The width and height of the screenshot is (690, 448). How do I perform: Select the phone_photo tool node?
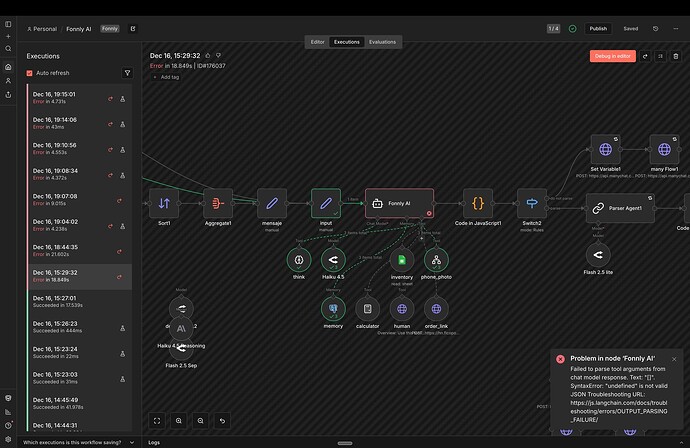(436, 260)
